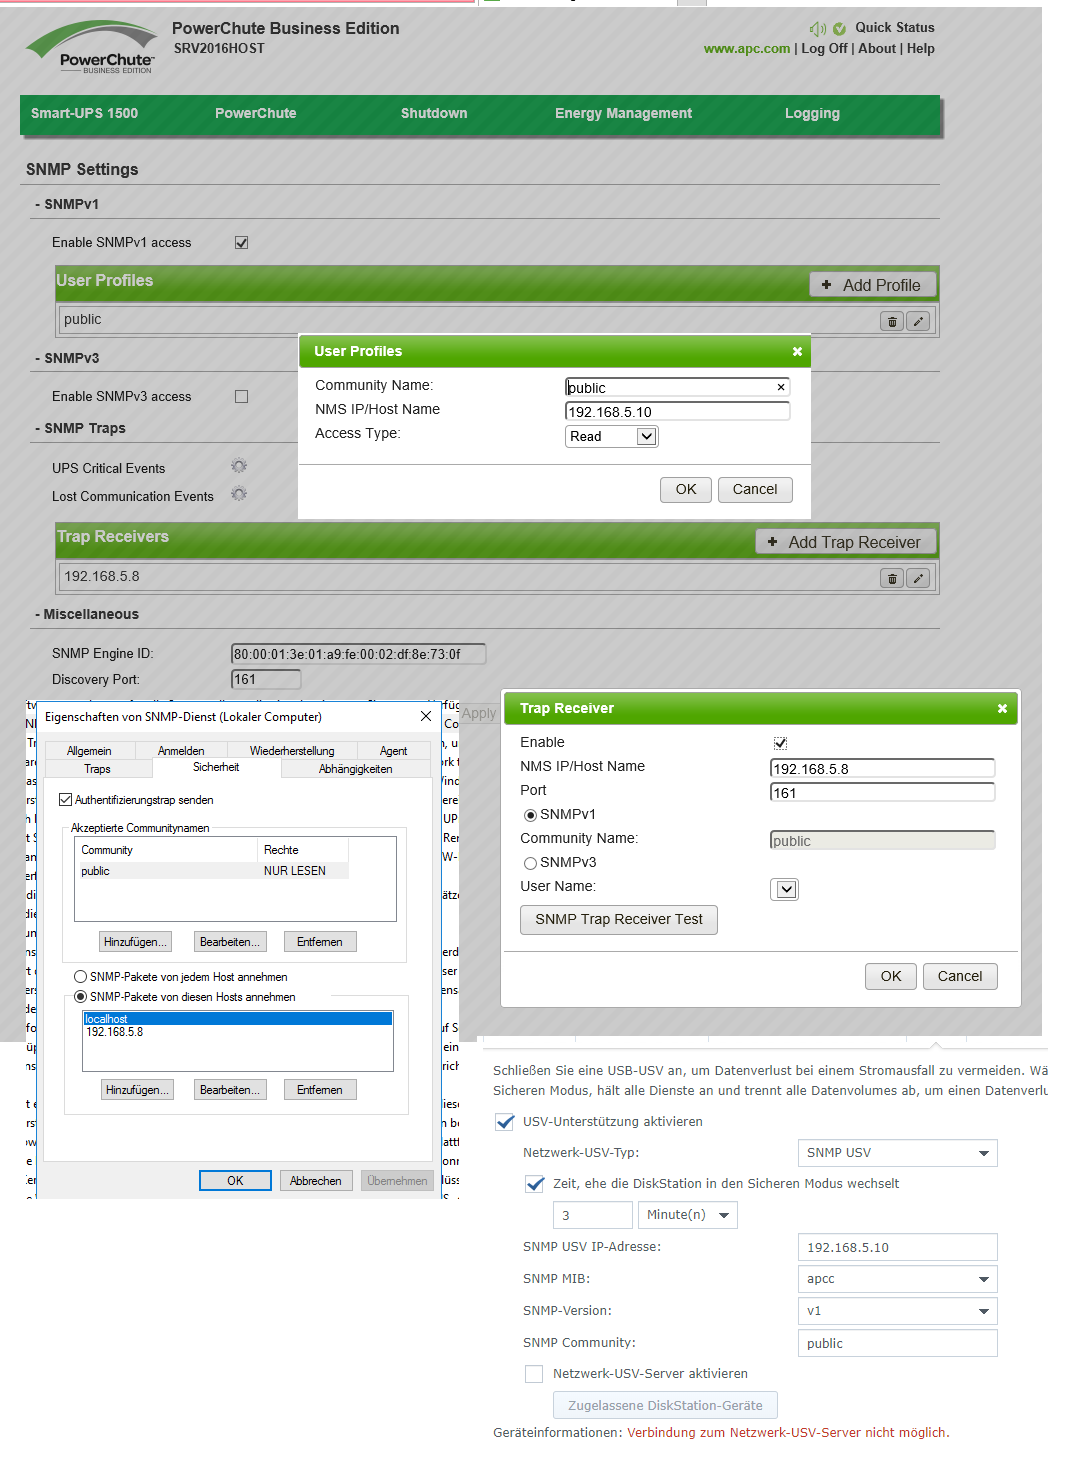The height and width of the screenshot is (1468, 1068).
Task: Open Shutdown menu
Action: click(x=434, y=113)
